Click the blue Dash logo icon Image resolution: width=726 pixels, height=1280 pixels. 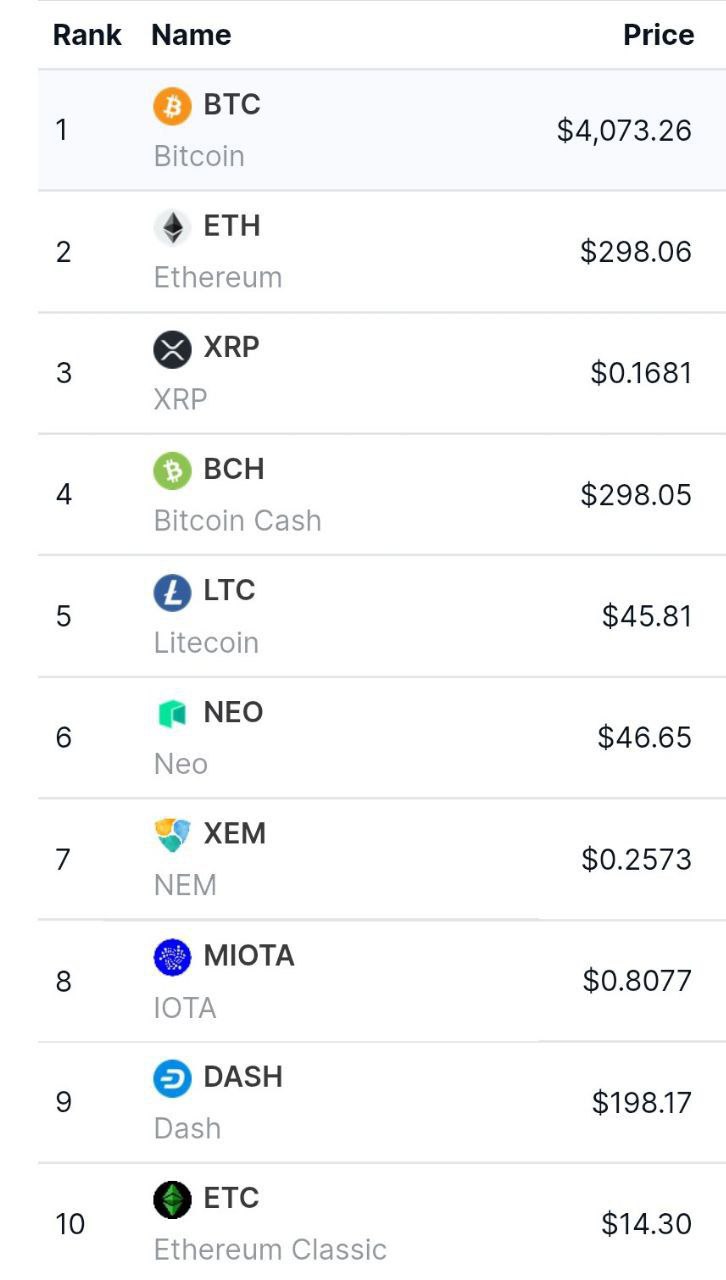click(x=172, y=1078)
